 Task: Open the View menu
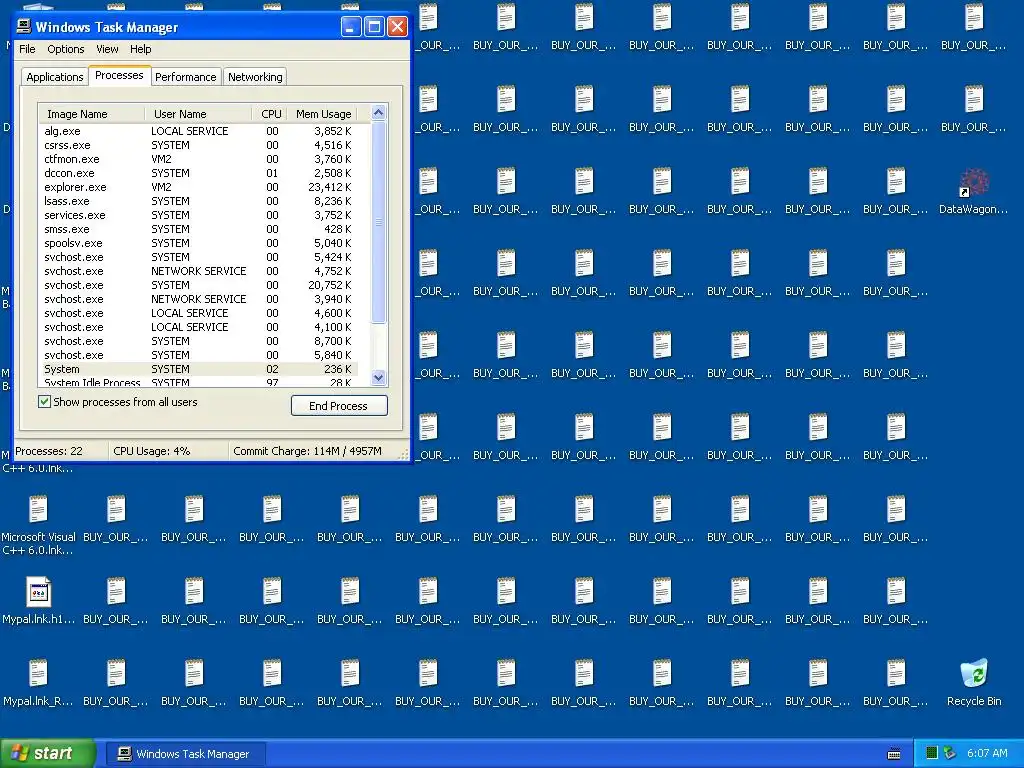click(x=107, y=49)
